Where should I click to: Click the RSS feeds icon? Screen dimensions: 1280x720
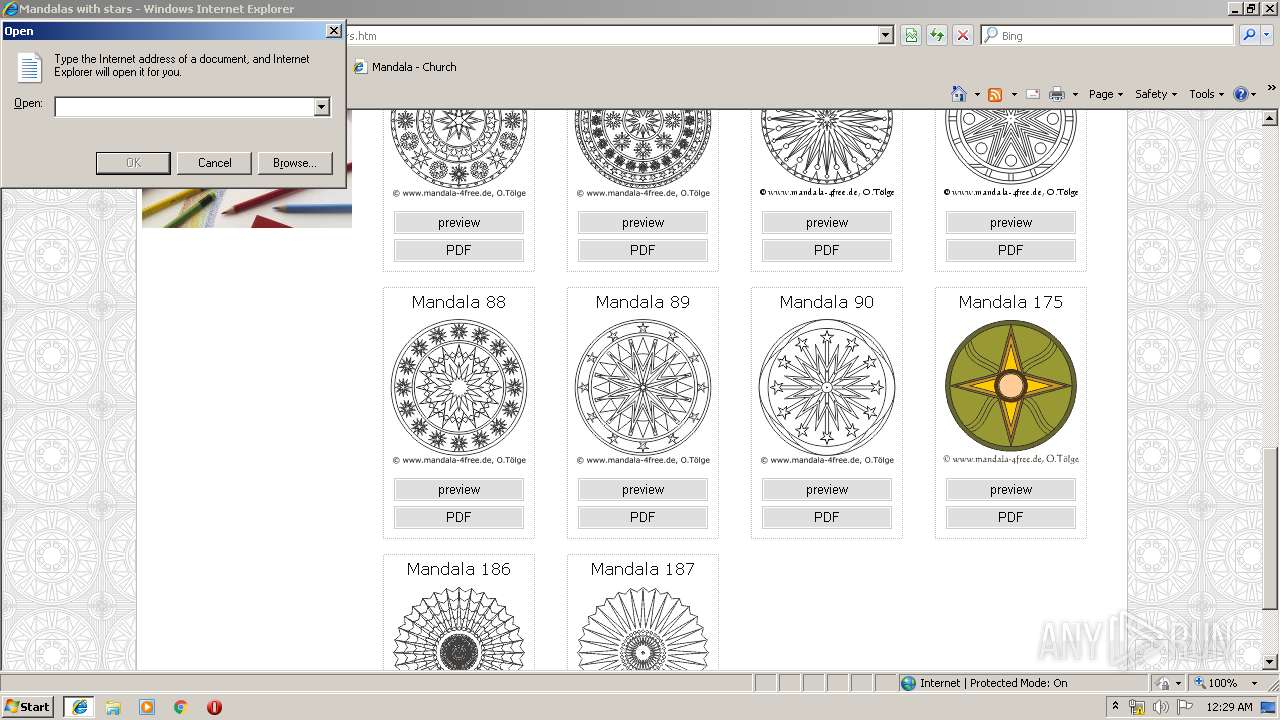tap(995, 94)
